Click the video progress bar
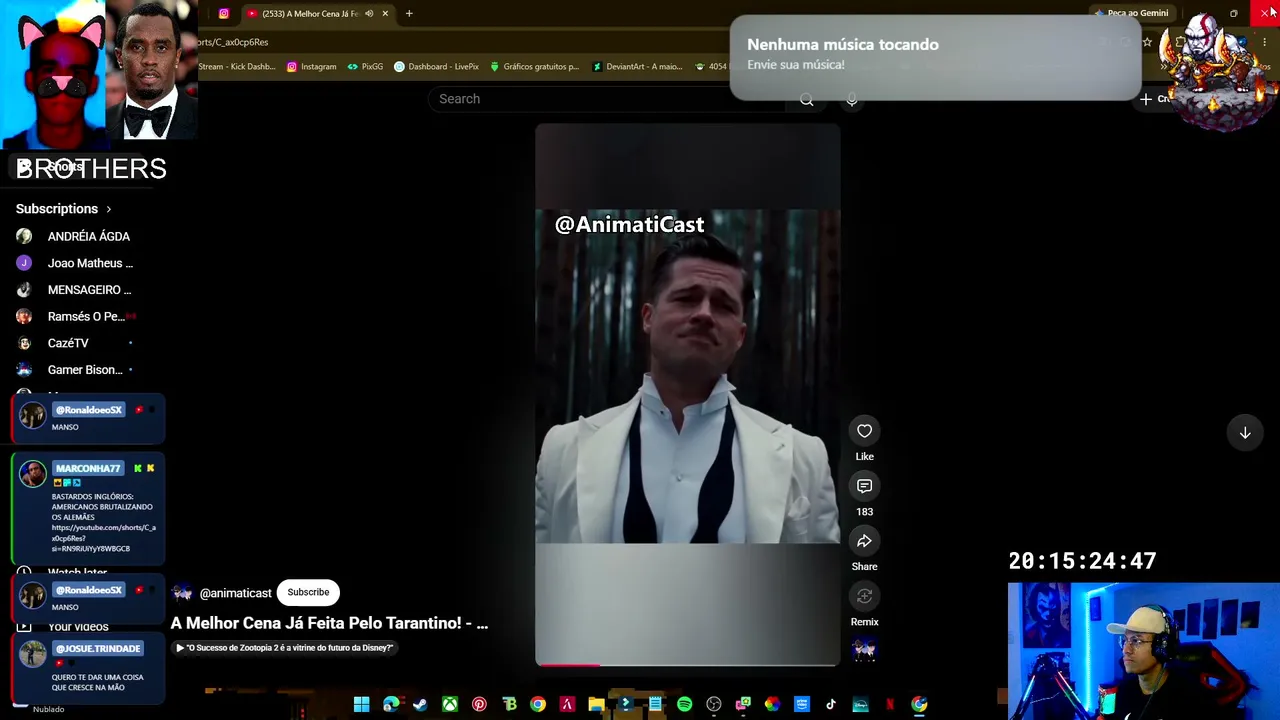This screenshot has height=720, width=1280. click(688, 664)
